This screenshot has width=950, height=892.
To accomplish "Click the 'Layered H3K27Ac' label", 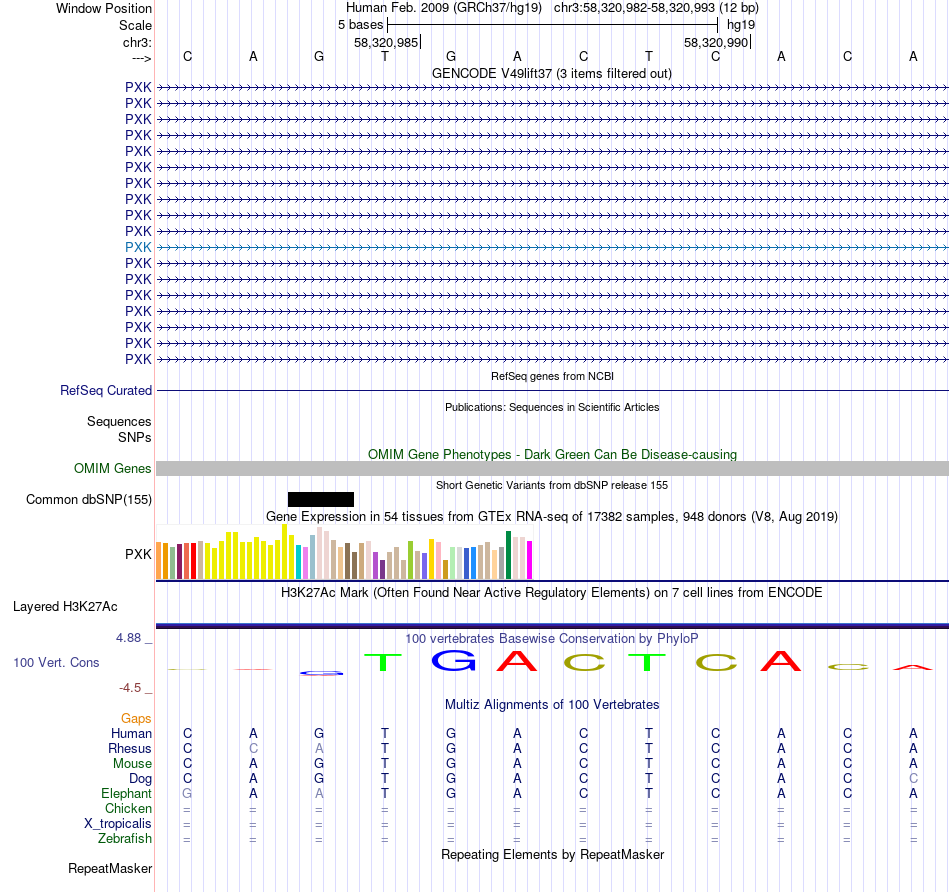I will click(x=65, y=607).
